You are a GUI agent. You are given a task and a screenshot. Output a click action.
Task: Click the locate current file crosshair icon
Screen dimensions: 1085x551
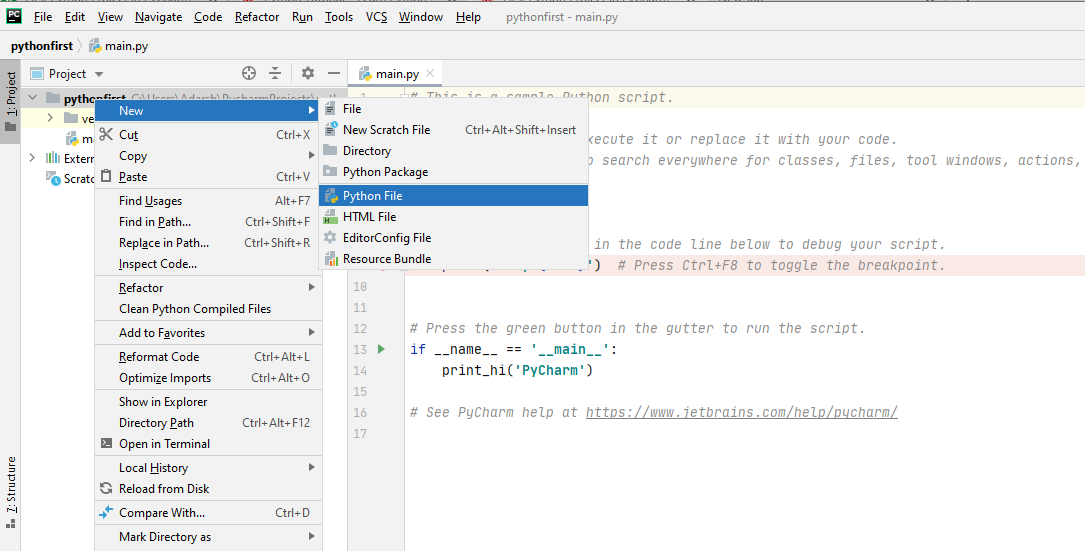pyautogui.click(x=249, y=73)
